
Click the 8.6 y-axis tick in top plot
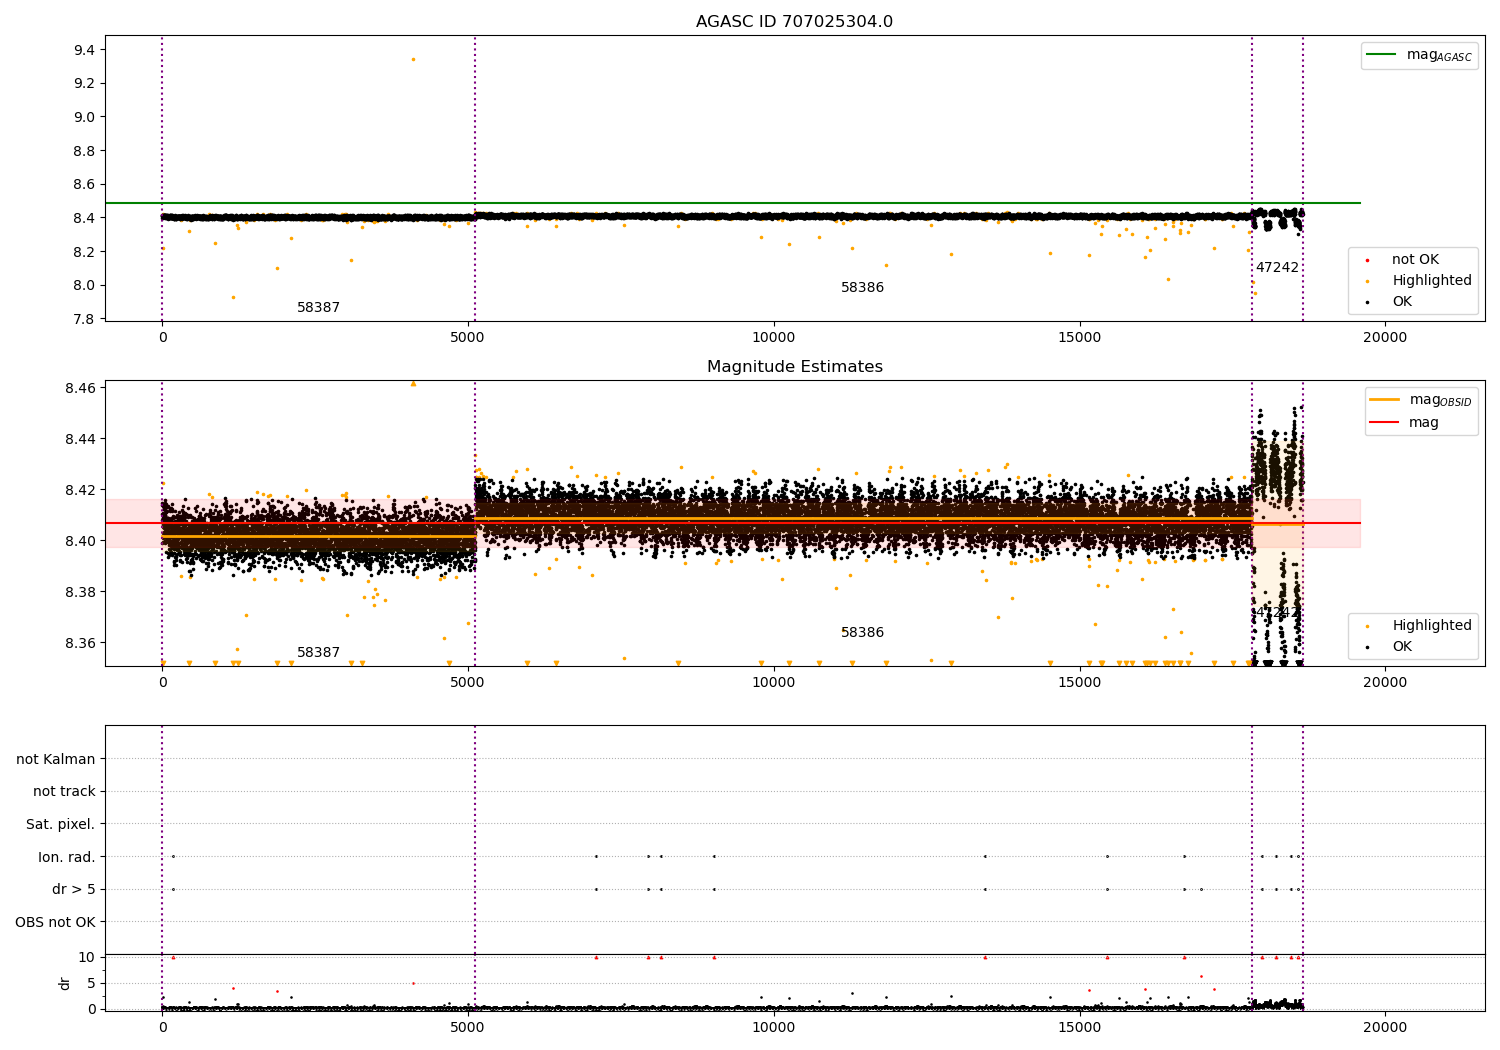[x=85, y=184]
